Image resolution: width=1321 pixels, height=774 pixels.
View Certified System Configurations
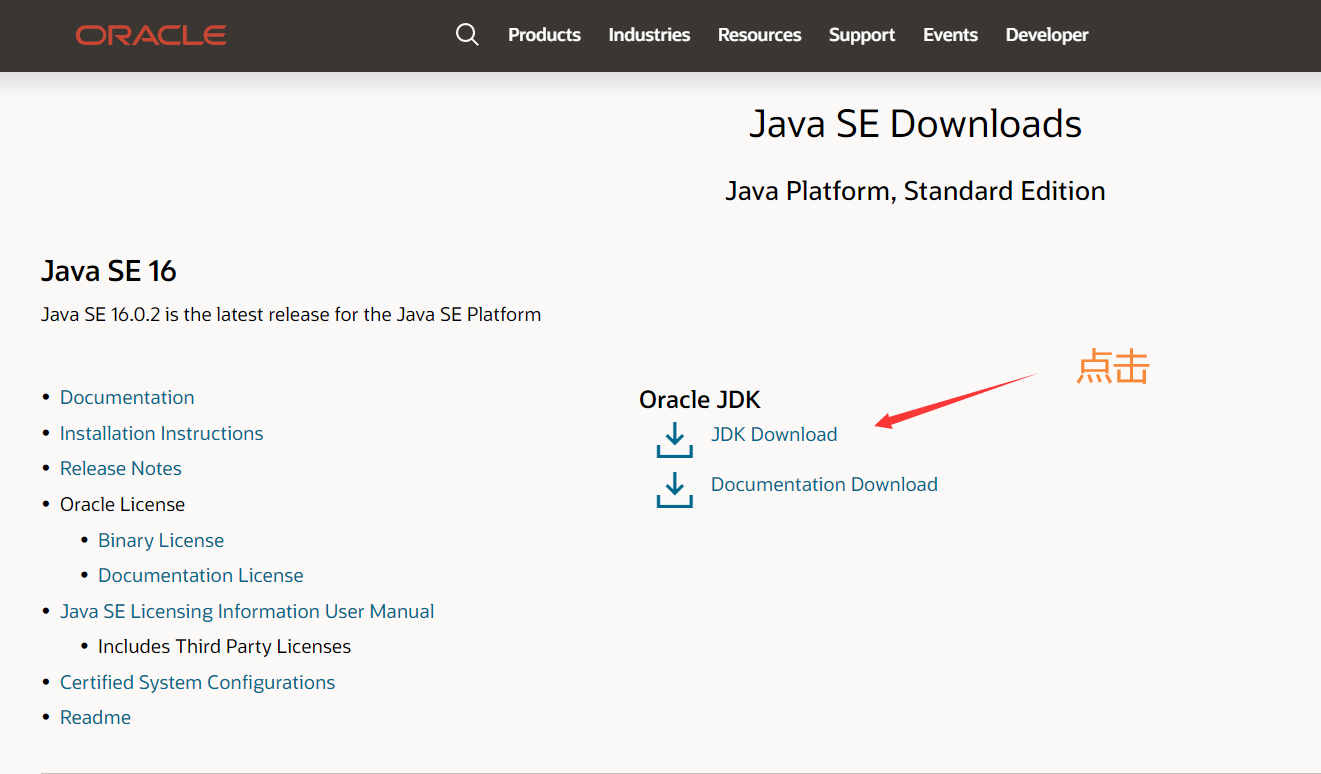197,682
